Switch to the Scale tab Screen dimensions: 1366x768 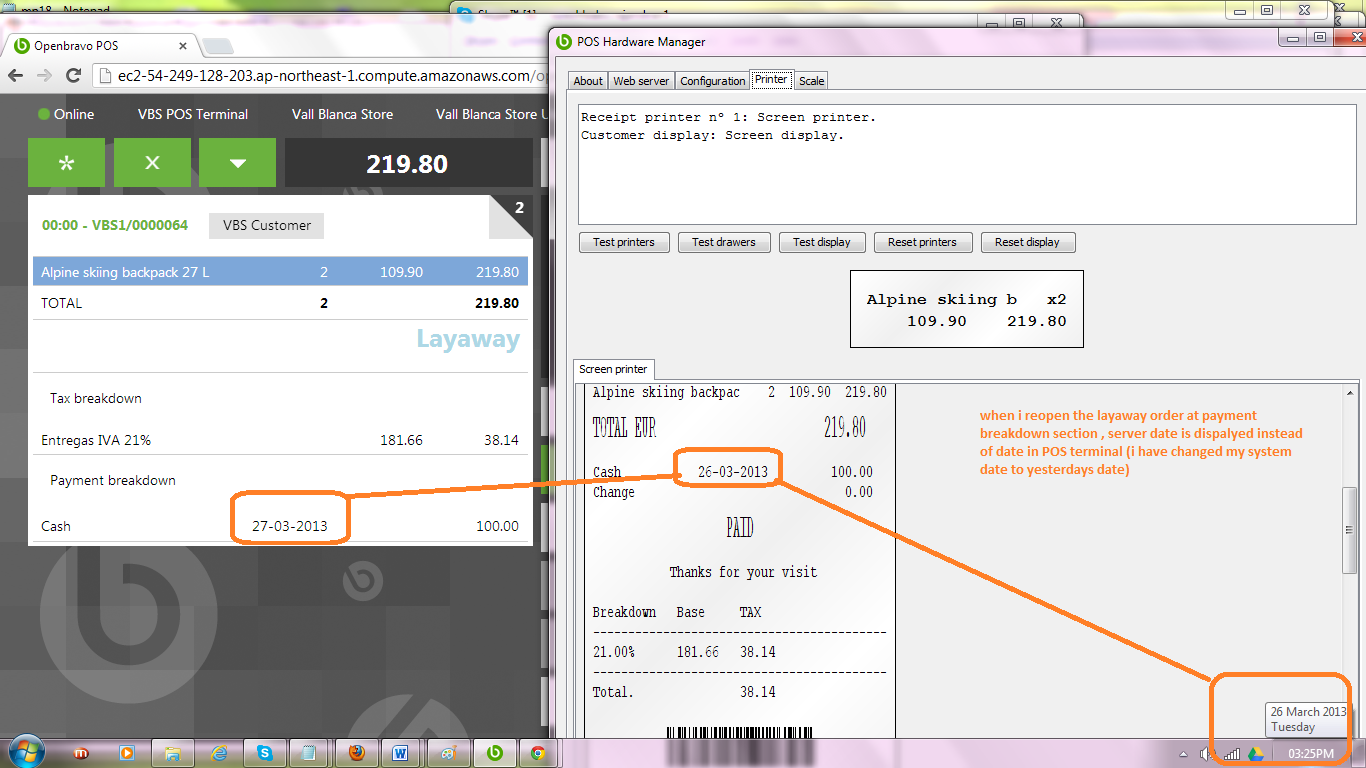coord(811,81)
